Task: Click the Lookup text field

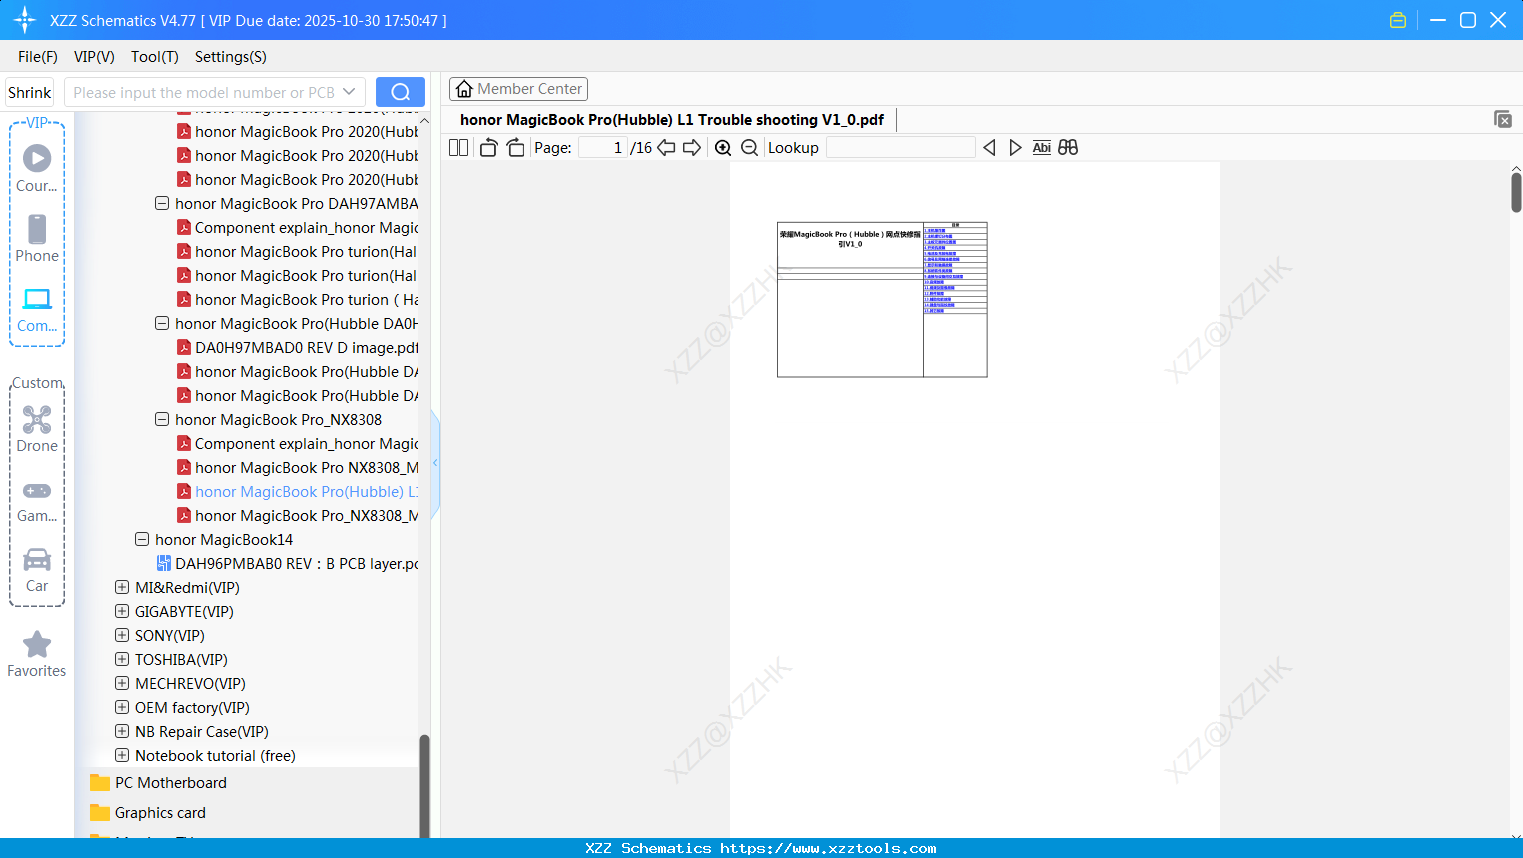Action: [901, 148]
